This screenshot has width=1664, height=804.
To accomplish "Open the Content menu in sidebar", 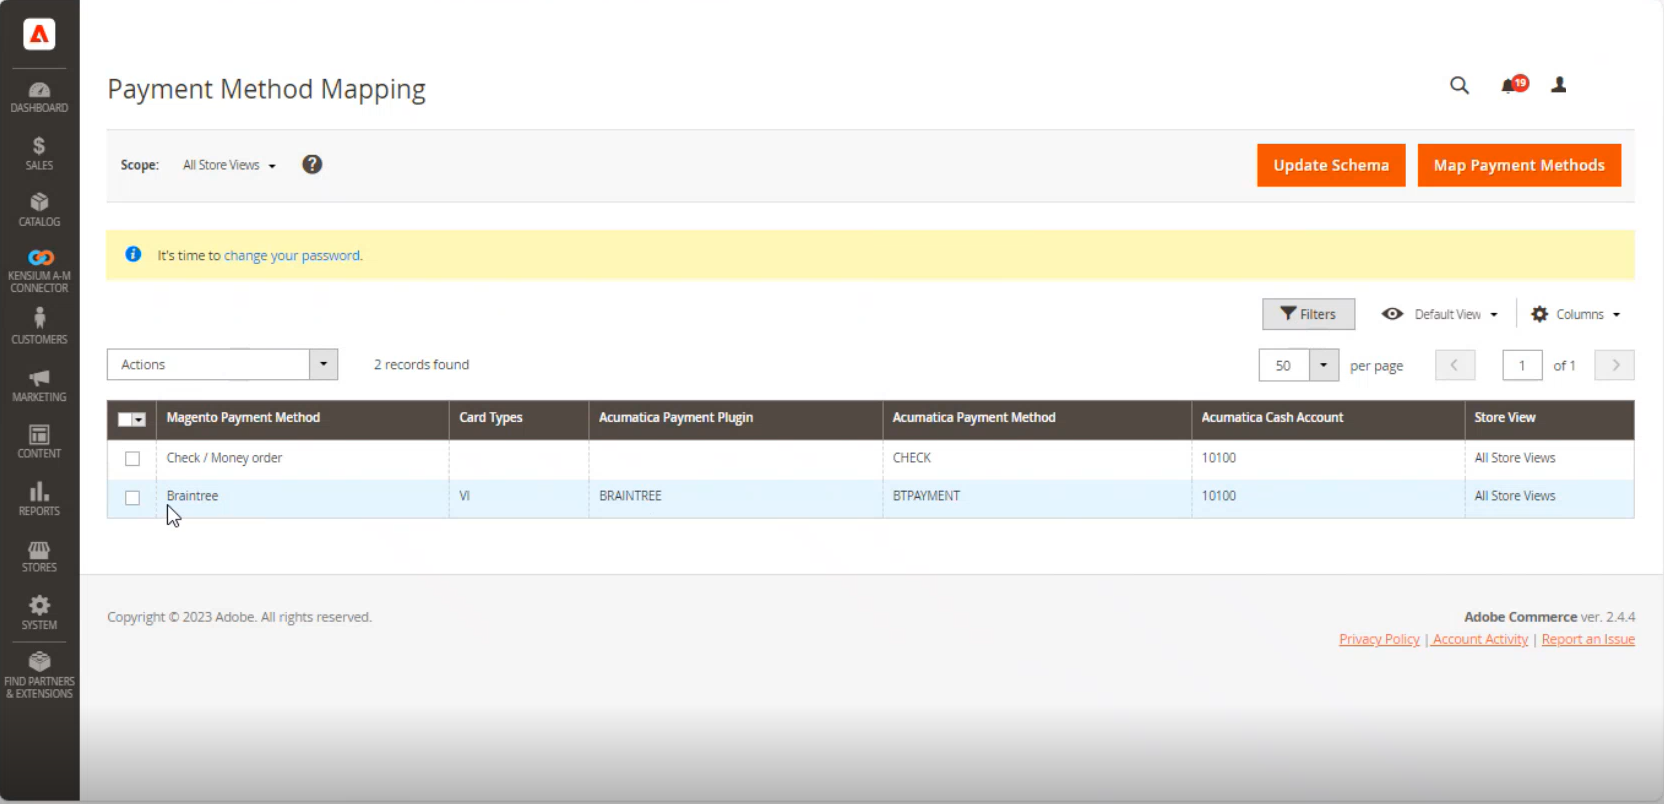I will pyautogui.click(x=39, y=441).
